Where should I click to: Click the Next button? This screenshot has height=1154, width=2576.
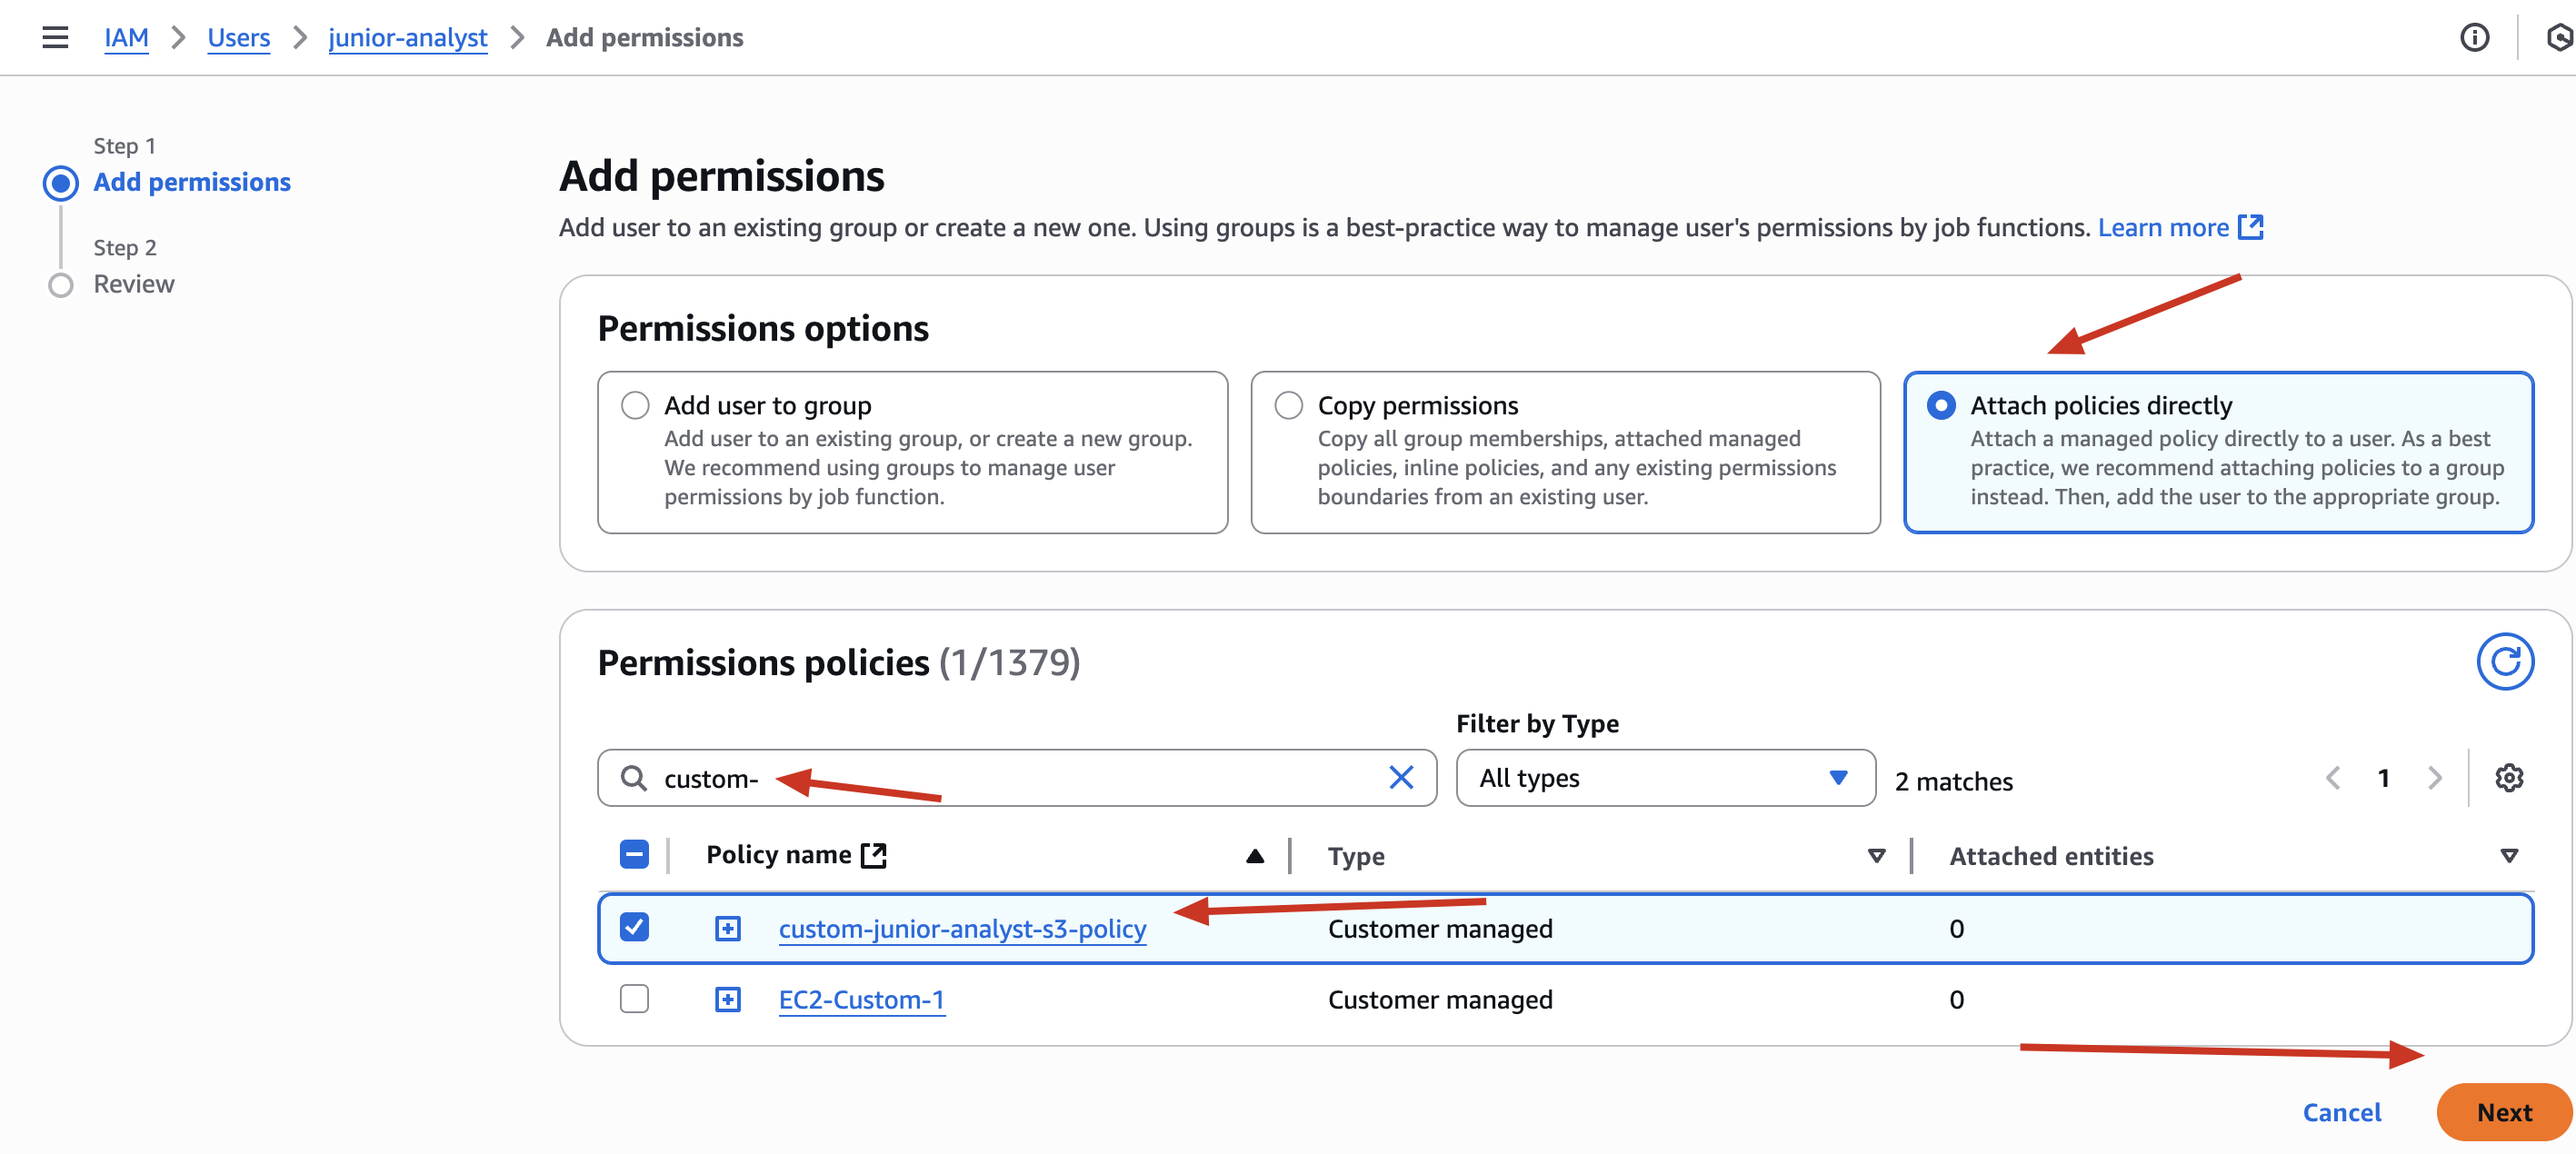click(x=2504, y=1111)
